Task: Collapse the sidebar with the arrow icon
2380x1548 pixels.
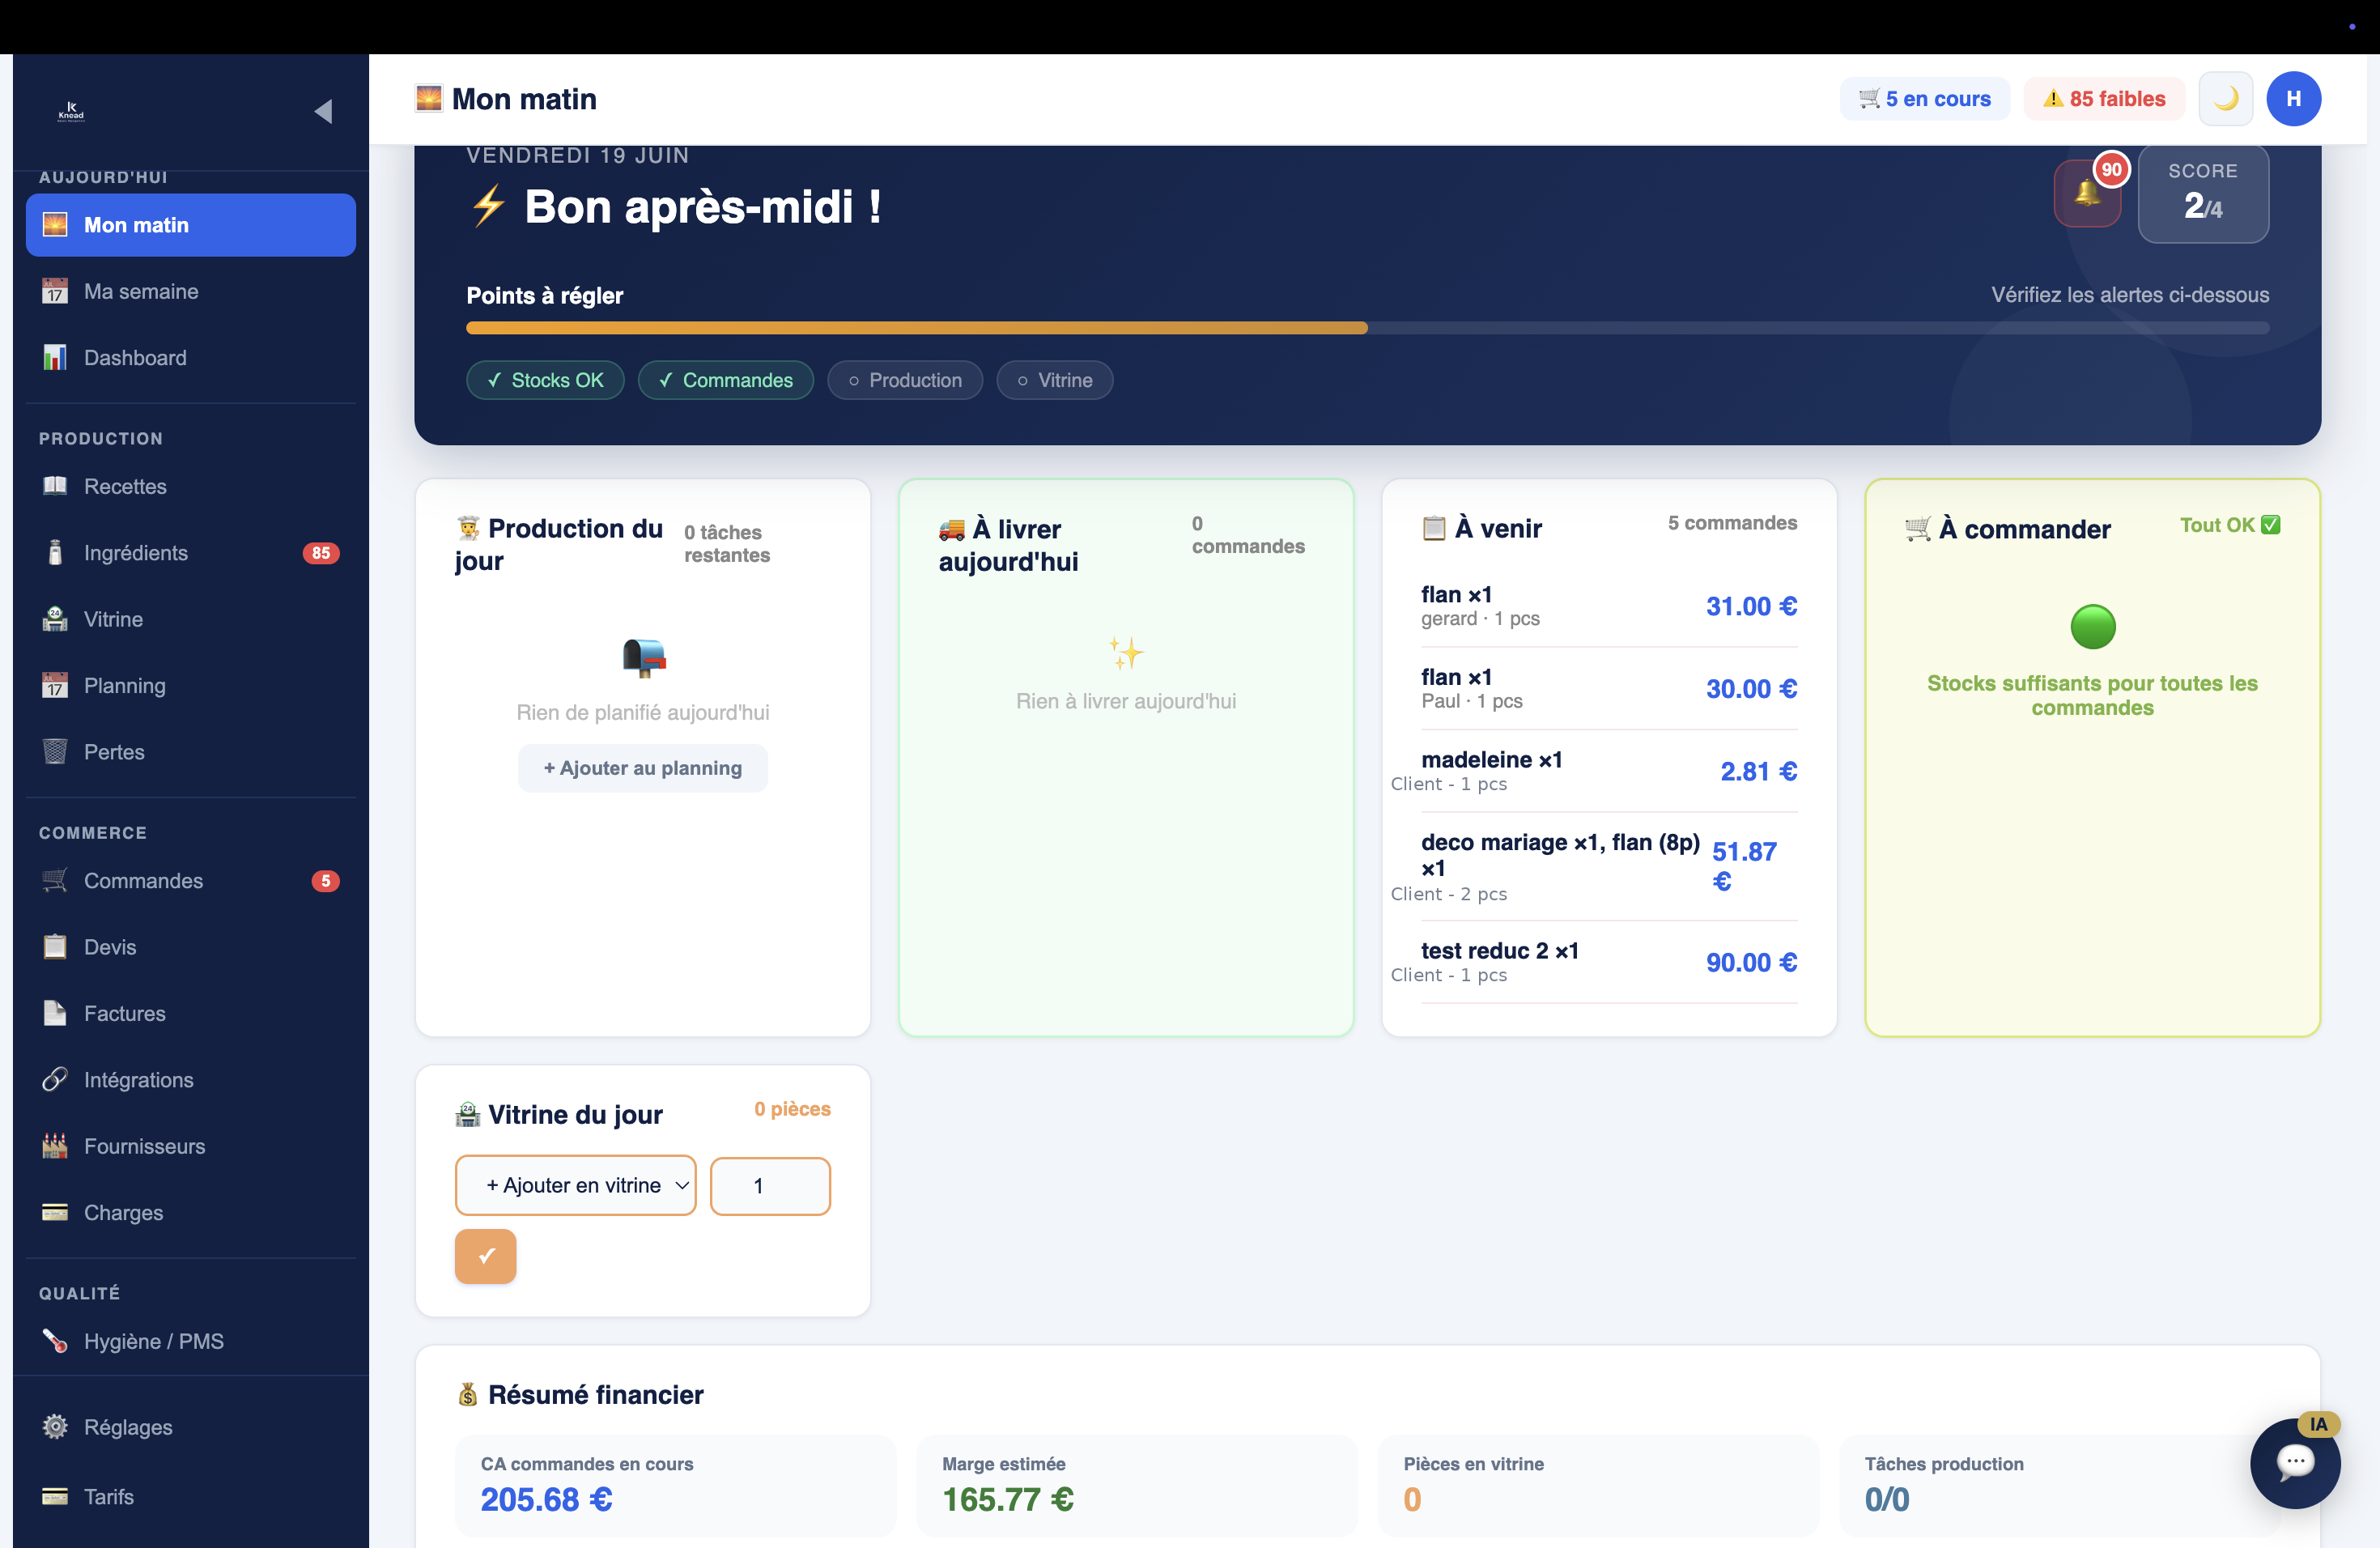Action: click(x=323, y=111)
